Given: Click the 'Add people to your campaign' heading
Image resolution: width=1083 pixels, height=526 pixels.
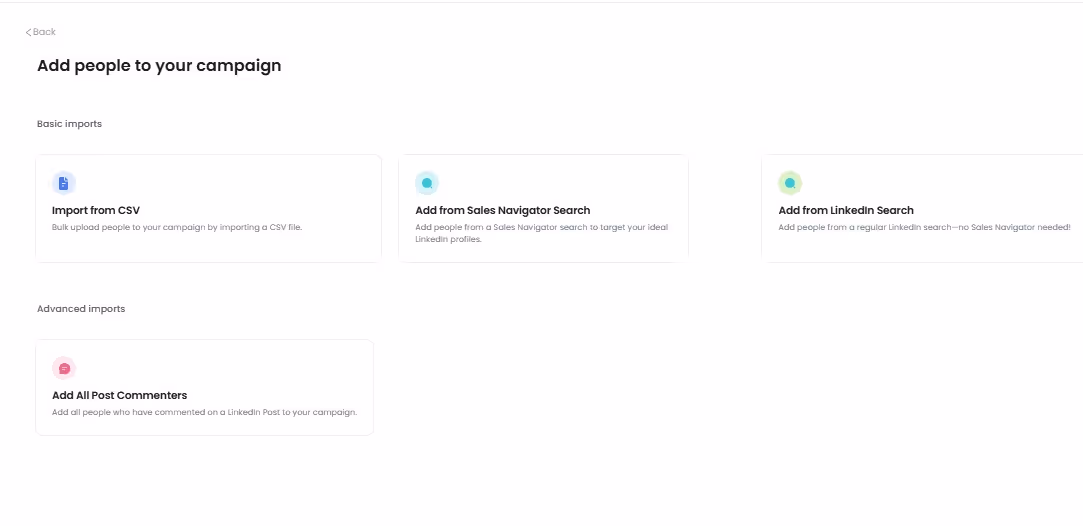Looking at the screenshot, I should click(159, 66).
